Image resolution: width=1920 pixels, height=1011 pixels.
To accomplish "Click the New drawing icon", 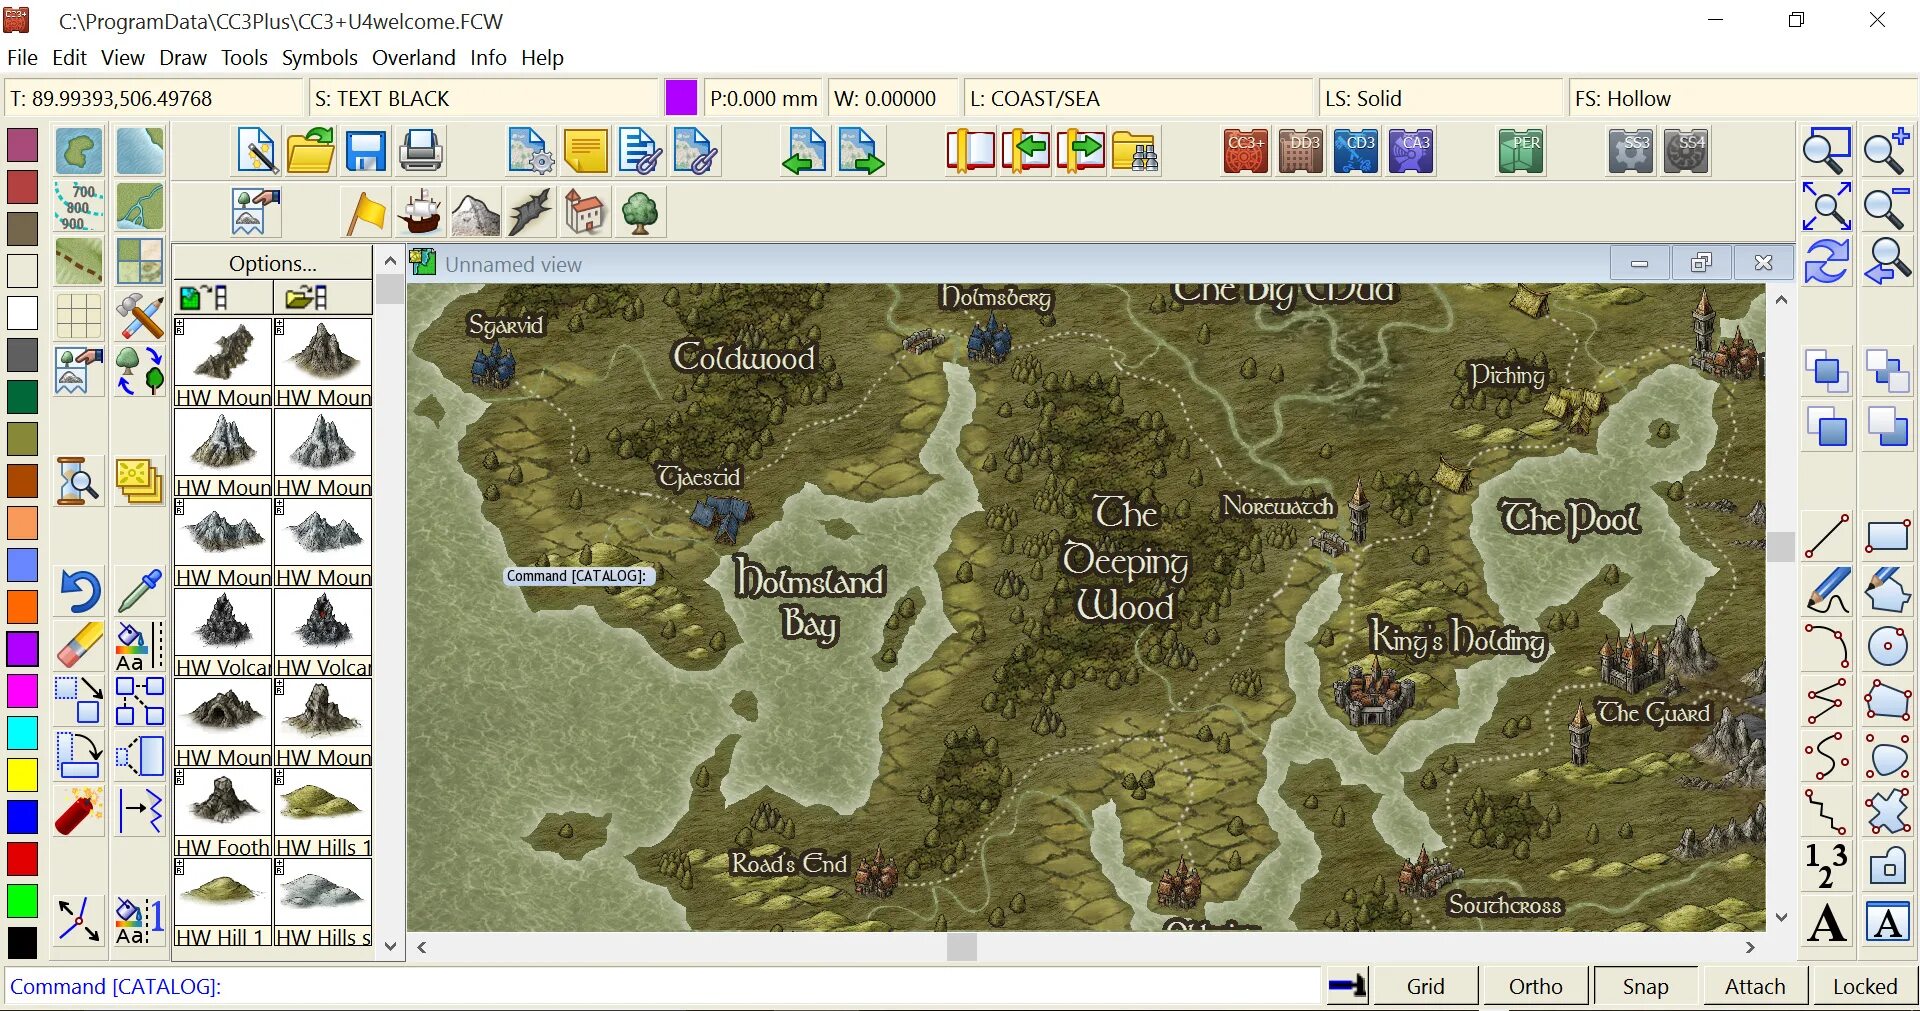I will (x=258, y=152).
